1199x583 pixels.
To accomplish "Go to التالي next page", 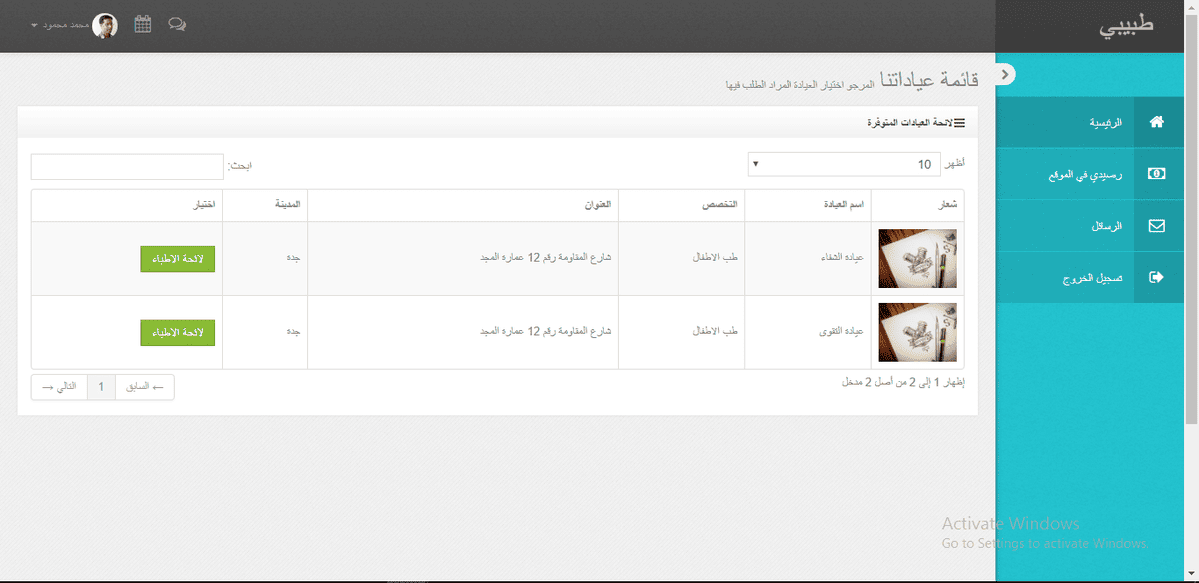I will coord(60,388).
